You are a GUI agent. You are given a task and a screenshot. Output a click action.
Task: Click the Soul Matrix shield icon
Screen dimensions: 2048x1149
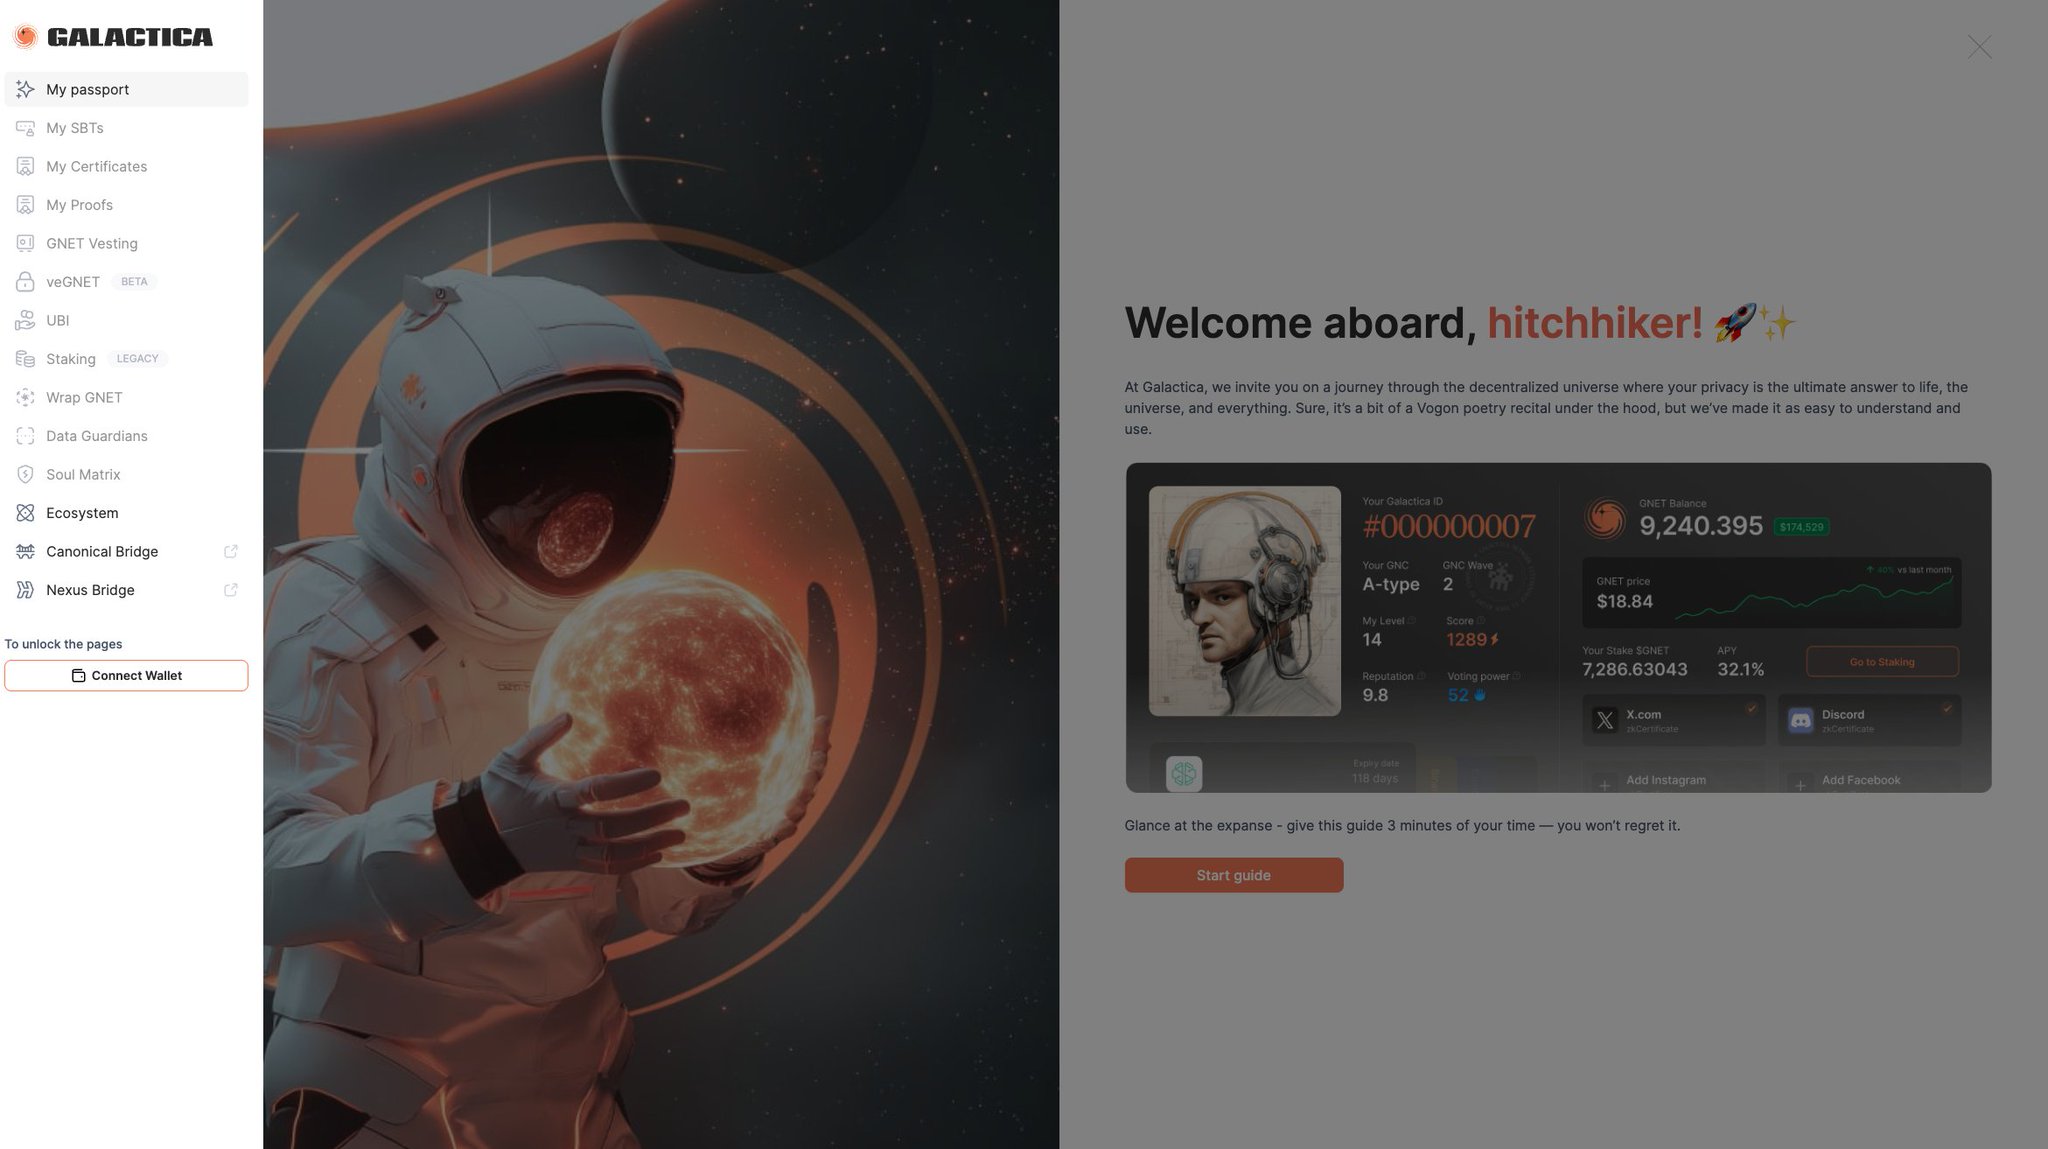(x=25, y=474)
